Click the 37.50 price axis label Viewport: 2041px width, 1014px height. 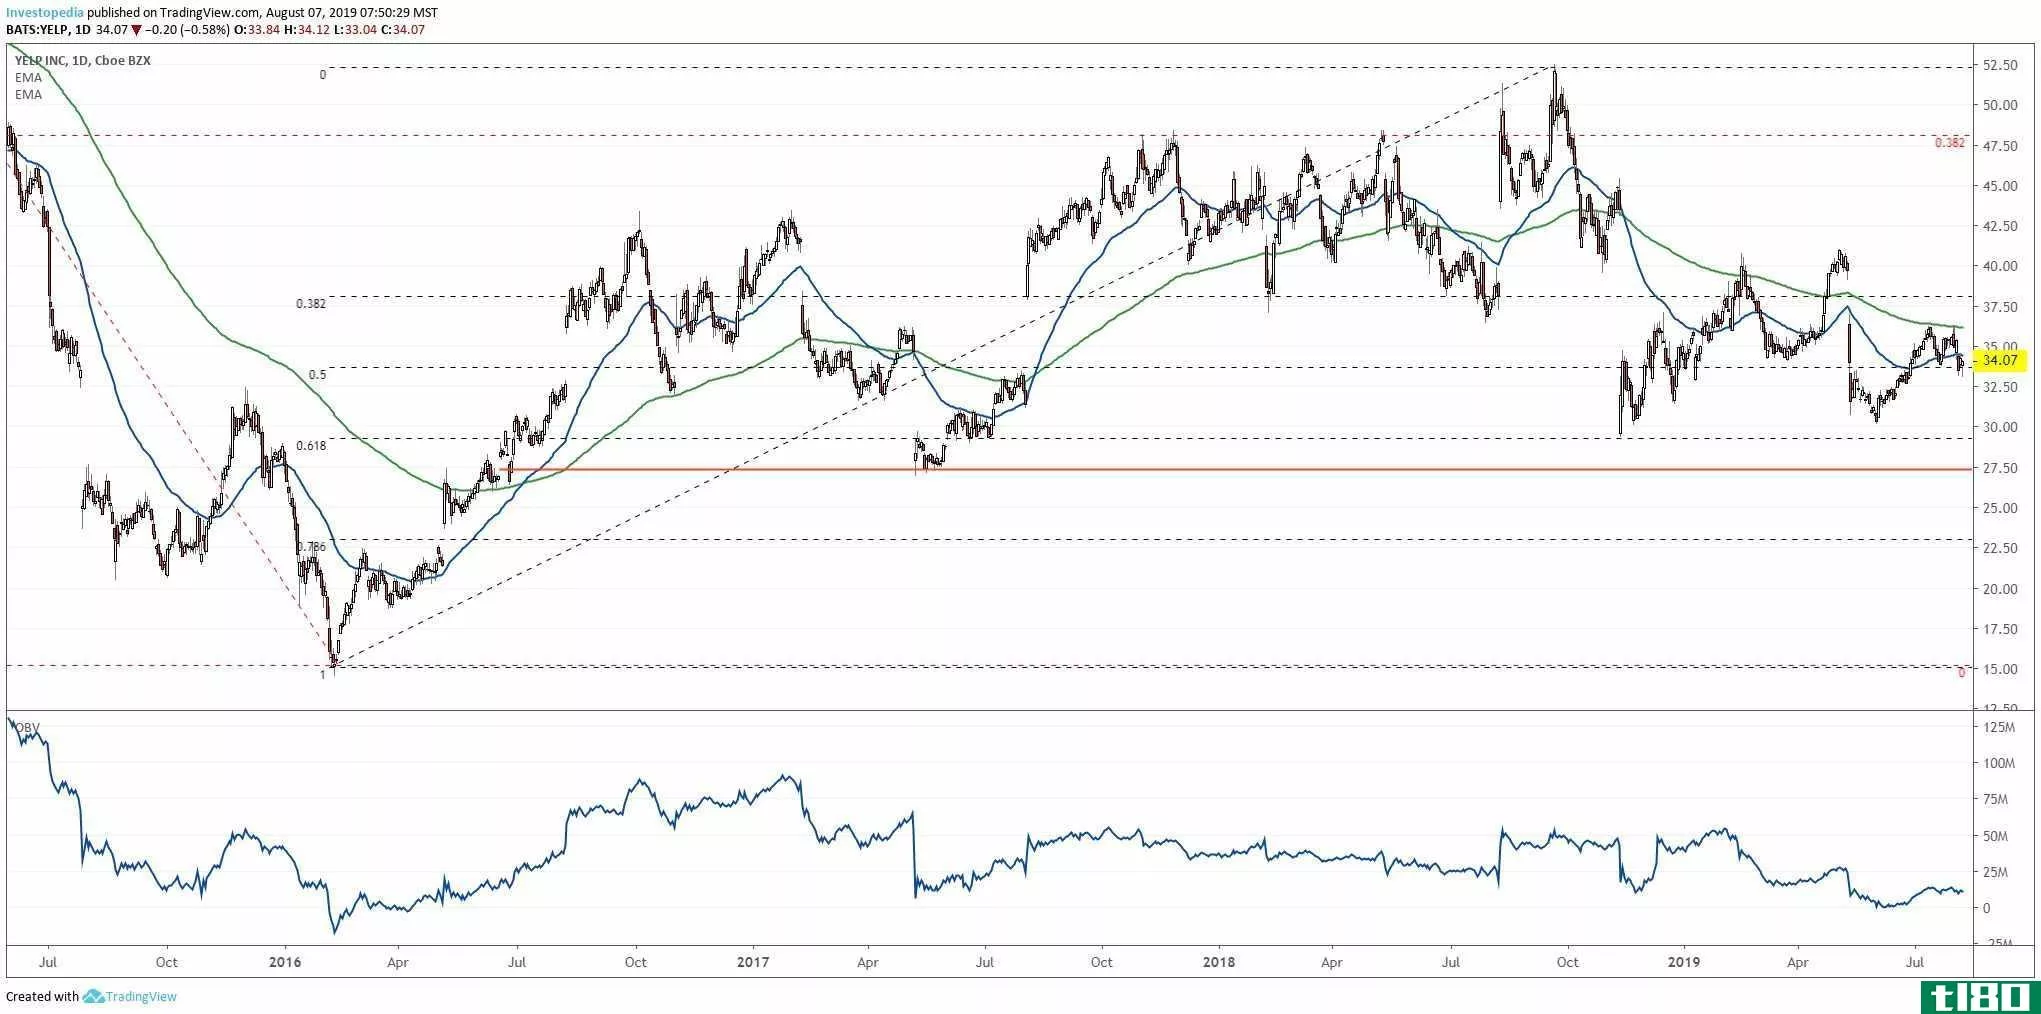pos(1999,307)
